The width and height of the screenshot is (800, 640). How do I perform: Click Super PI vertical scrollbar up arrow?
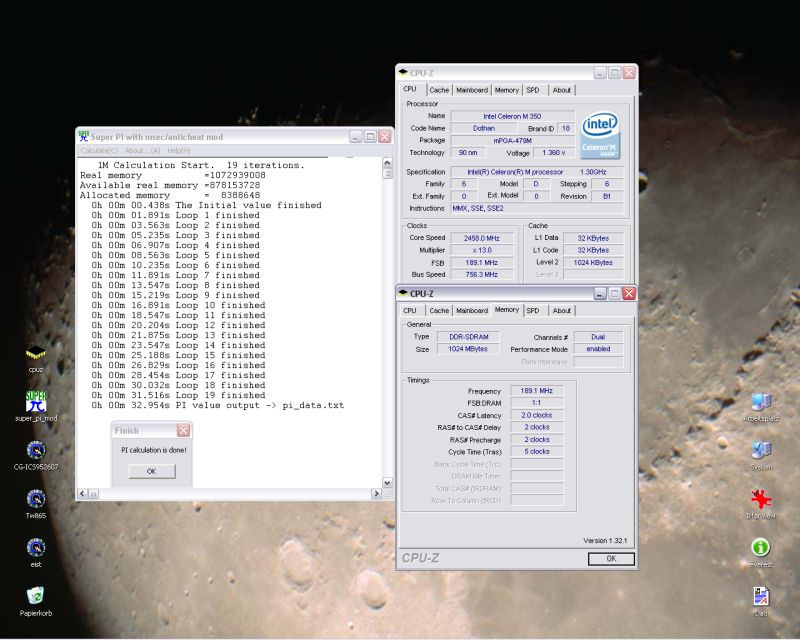coord(387,162)
